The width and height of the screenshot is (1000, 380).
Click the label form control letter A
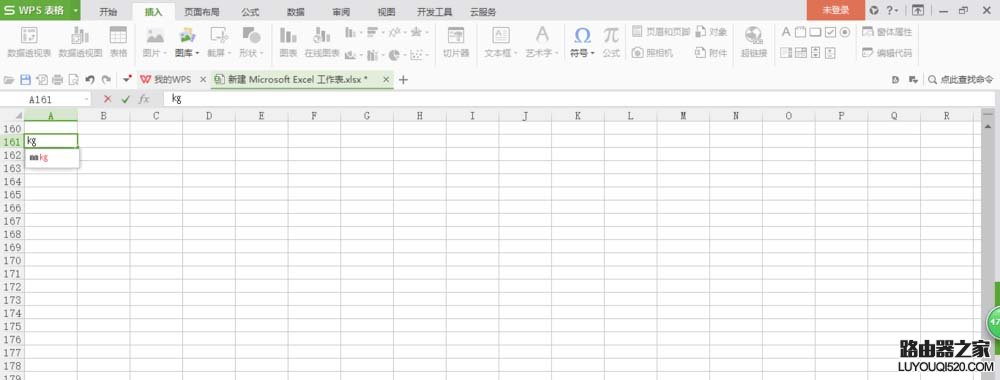click(786, 32)
